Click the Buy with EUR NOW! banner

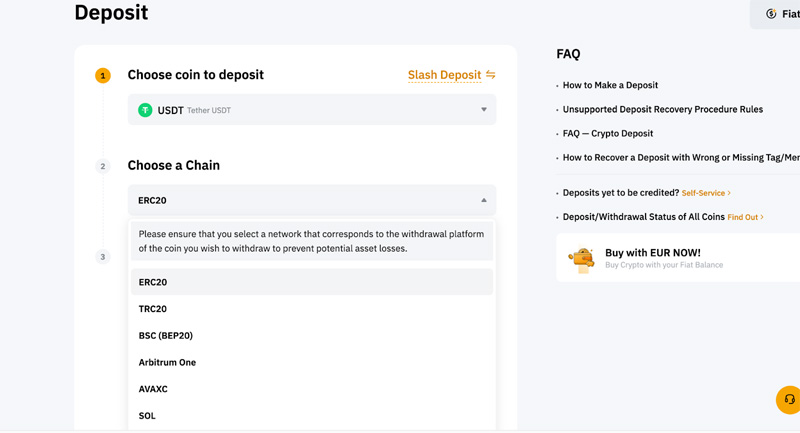coord(678,258)
